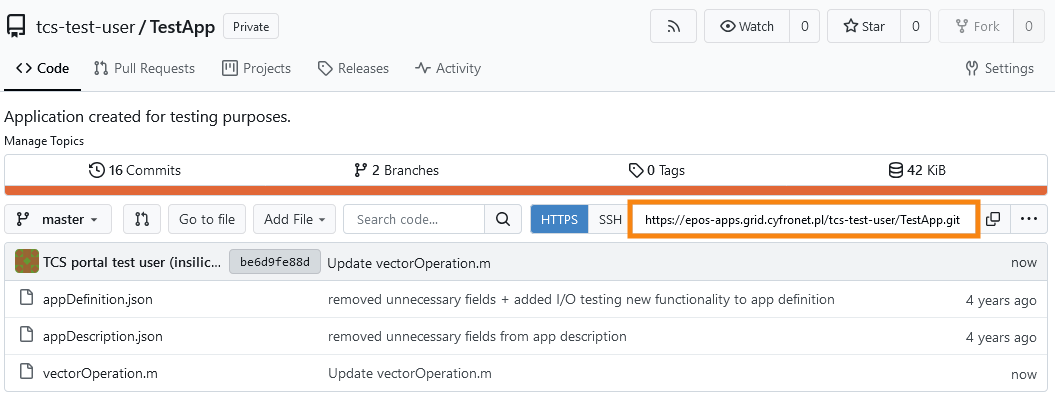Open vectorOperation.m file
This screenshot has width=1055, height=403.
(x=100, y=373)
